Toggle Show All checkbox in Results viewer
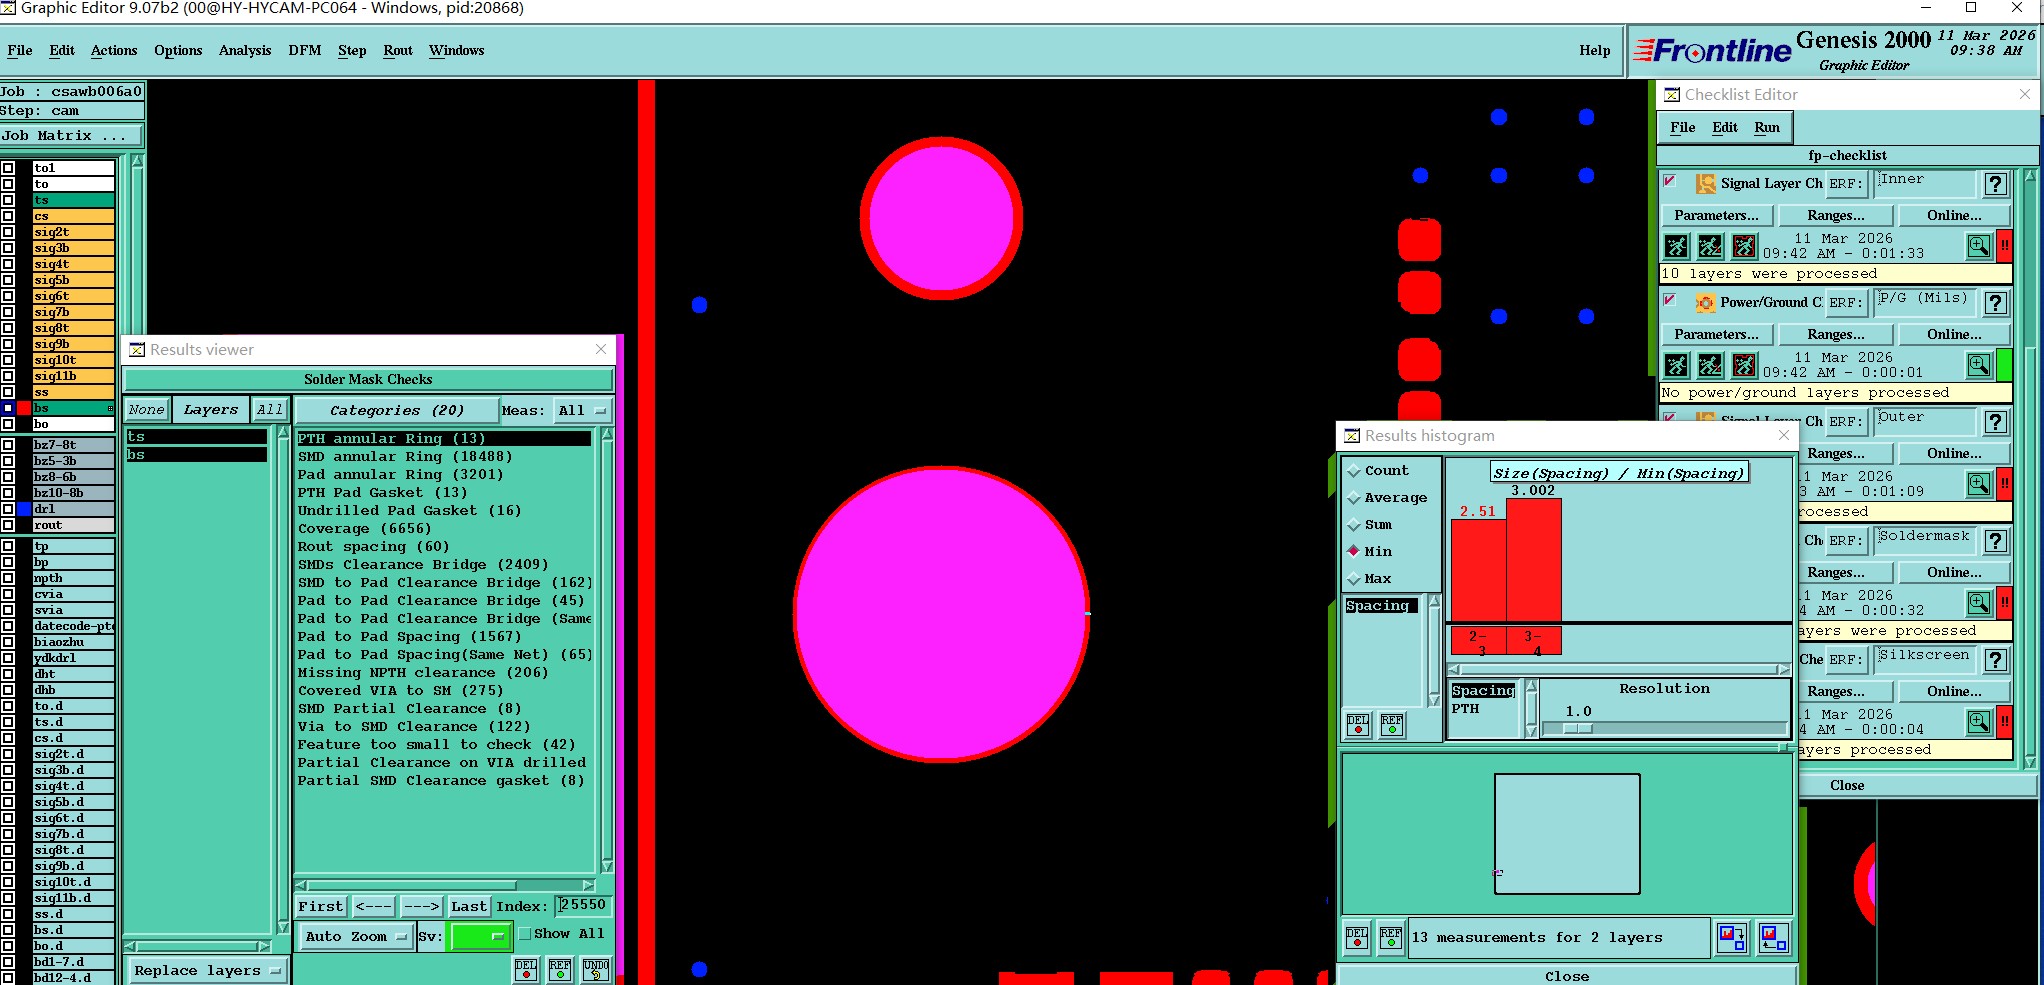This screenshot has height=985, width=2044. click(x=525, y=934)
